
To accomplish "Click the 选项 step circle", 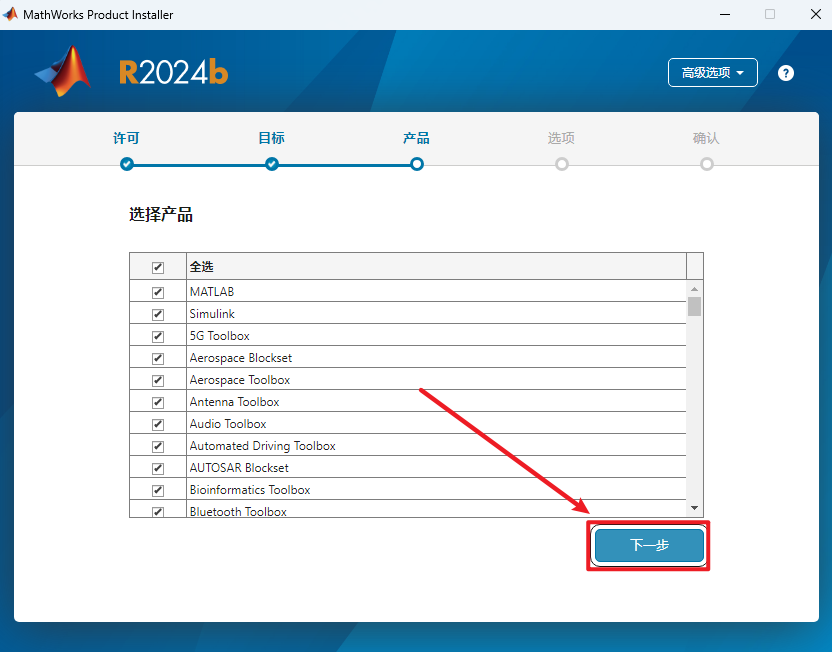I will click(x=561, y=164).
